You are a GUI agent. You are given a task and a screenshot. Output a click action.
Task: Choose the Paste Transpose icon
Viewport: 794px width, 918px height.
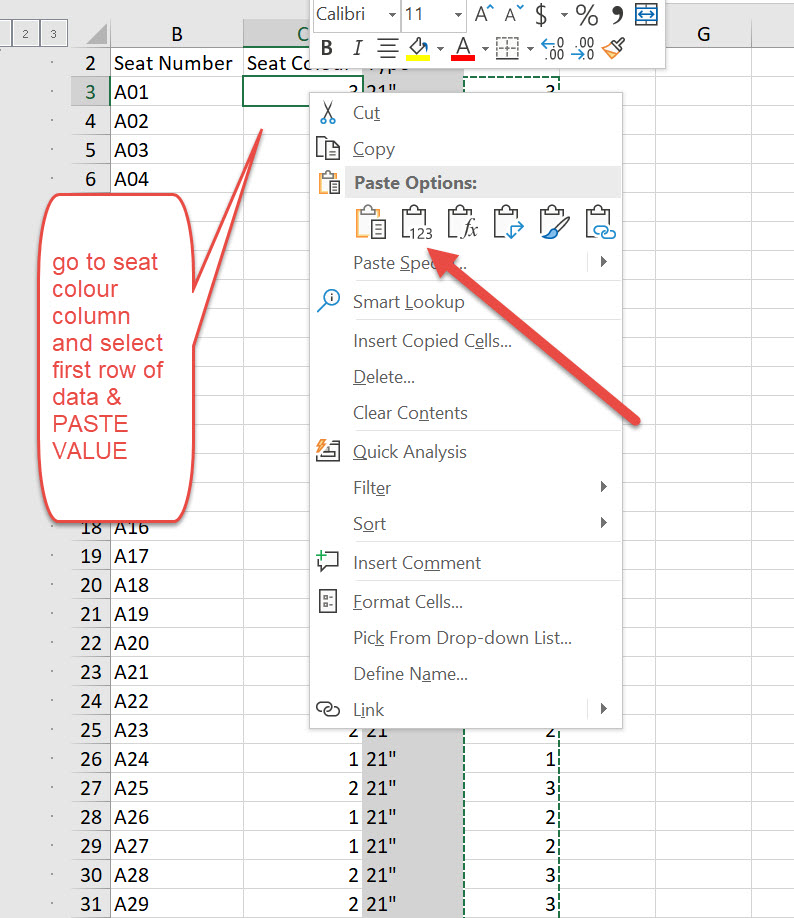tap(508, 223)
